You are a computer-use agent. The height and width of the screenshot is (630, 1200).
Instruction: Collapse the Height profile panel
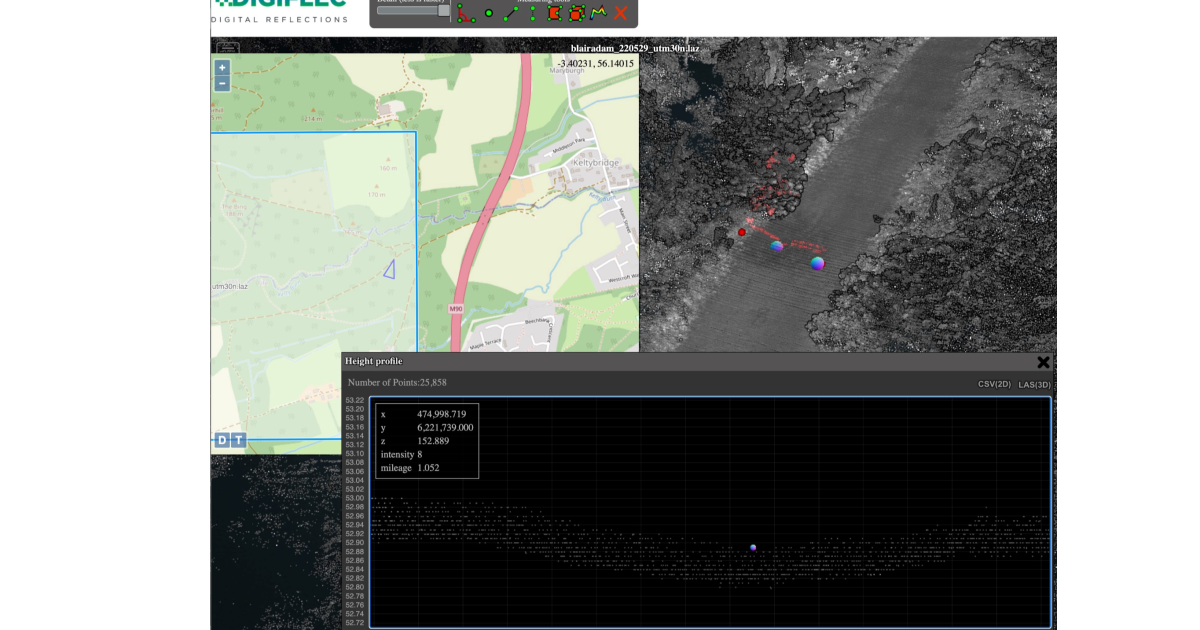click(1044, 363)
